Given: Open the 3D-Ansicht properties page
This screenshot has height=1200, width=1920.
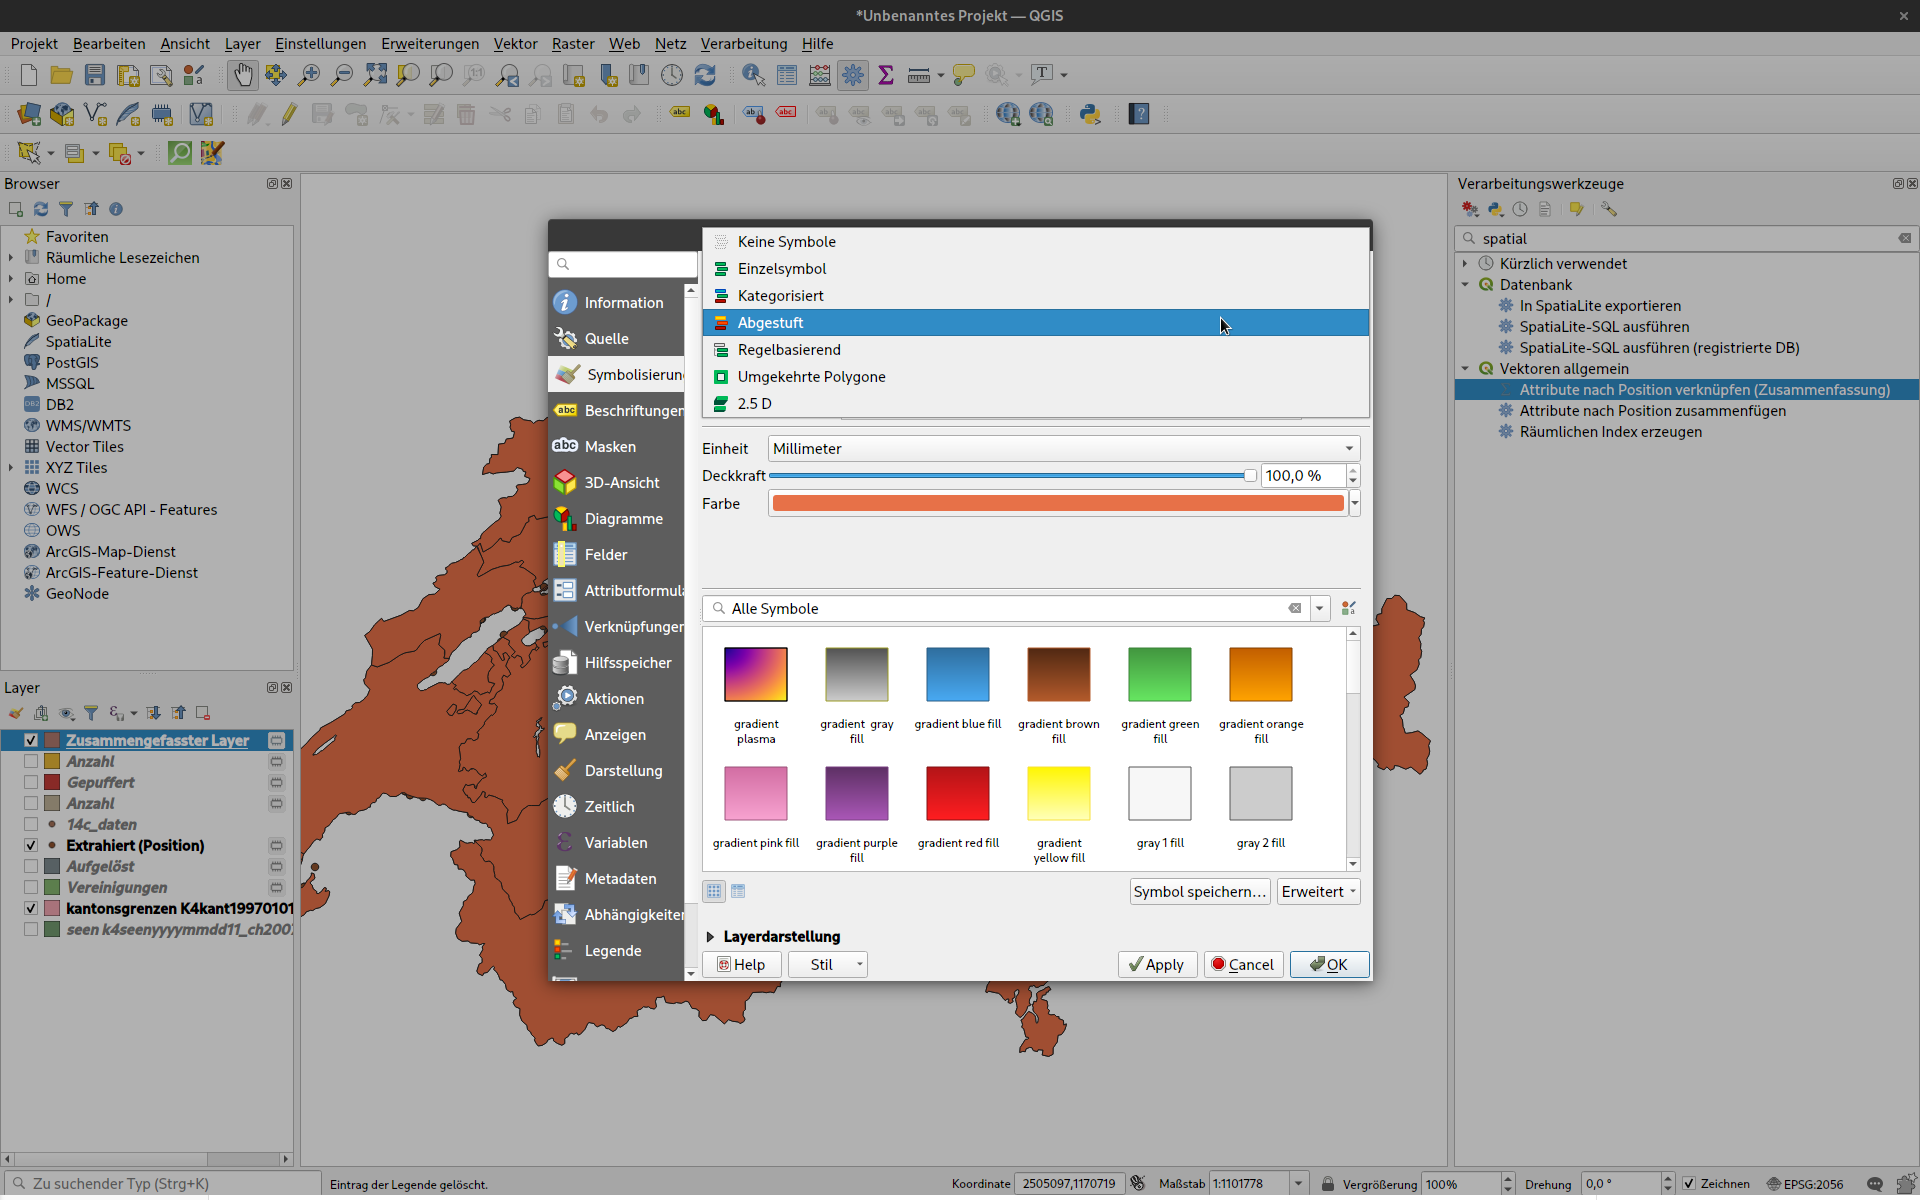Looking at the screenshot, I should pos(621,483).
